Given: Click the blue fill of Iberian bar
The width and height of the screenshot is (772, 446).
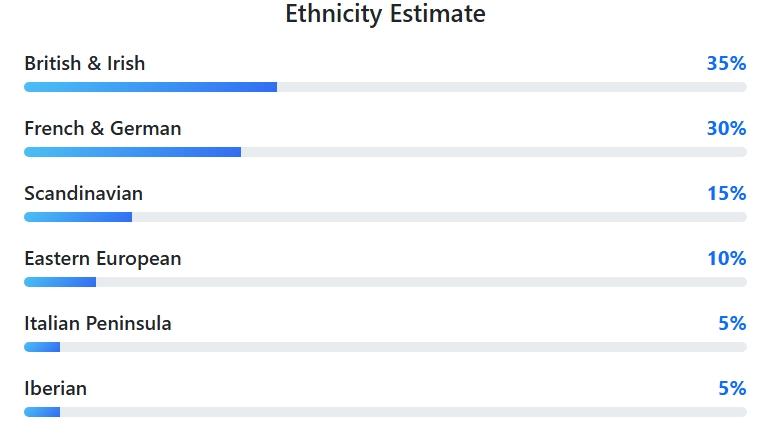Looking at the screenshot, I should click(x=42, y=412).
